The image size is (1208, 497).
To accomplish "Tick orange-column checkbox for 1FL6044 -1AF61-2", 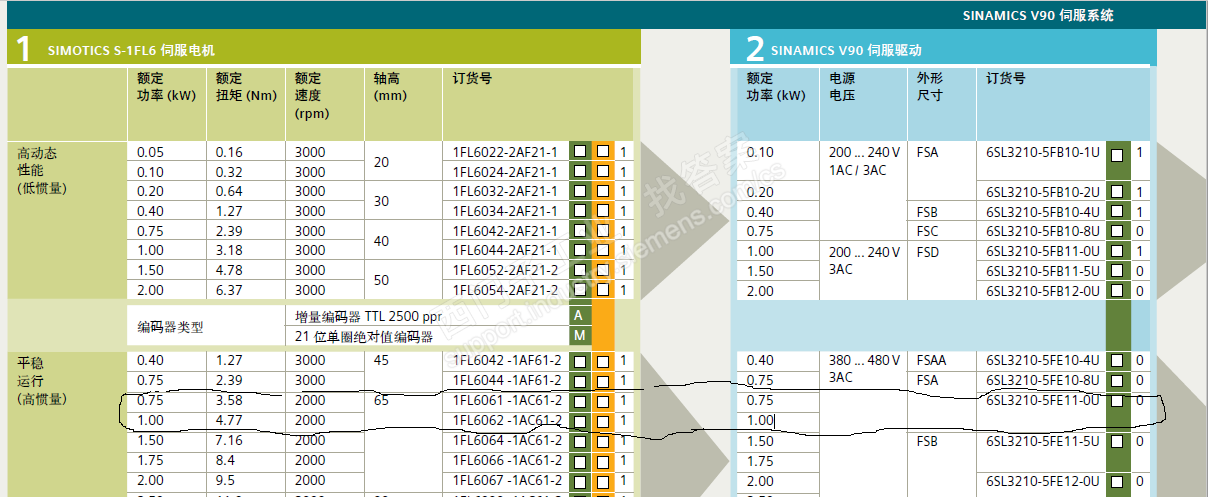I will click(603, 381).
